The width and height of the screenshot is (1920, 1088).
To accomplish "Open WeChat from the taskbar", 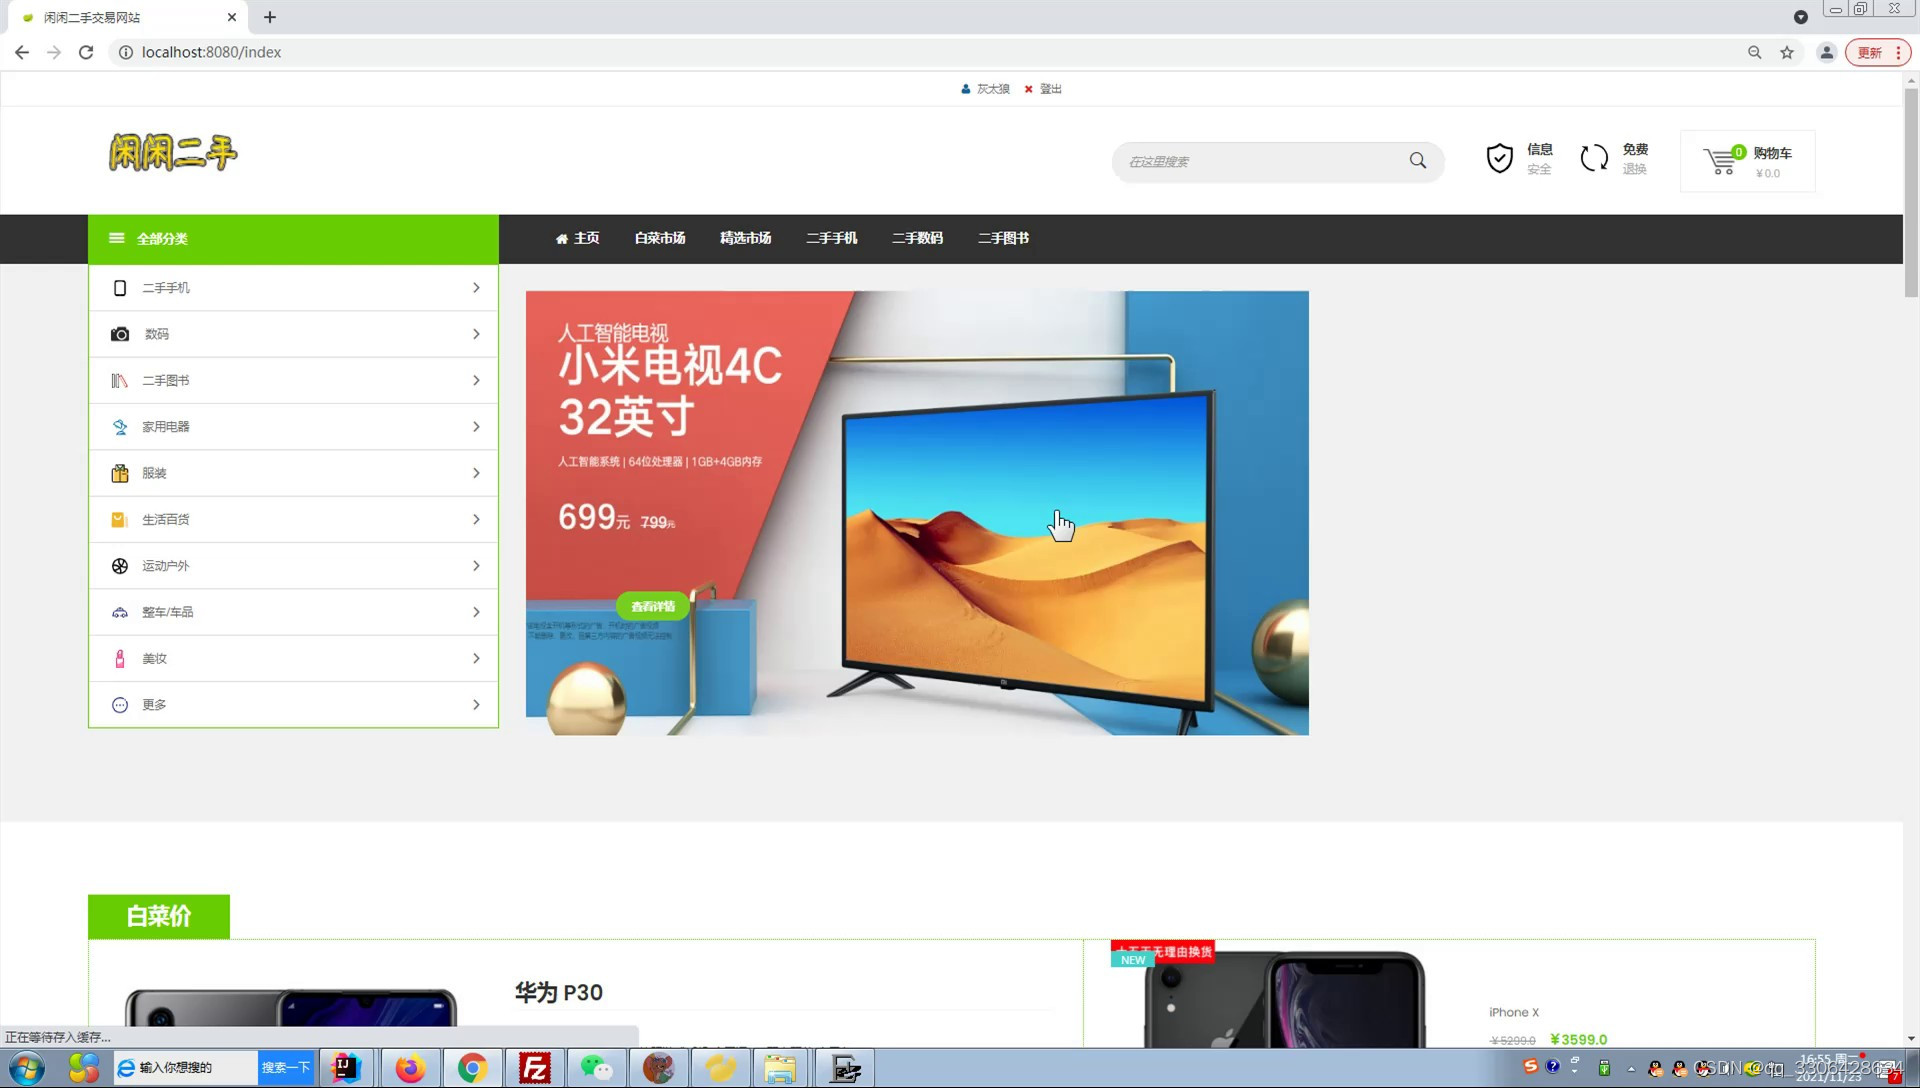I will pos(596,1068).
